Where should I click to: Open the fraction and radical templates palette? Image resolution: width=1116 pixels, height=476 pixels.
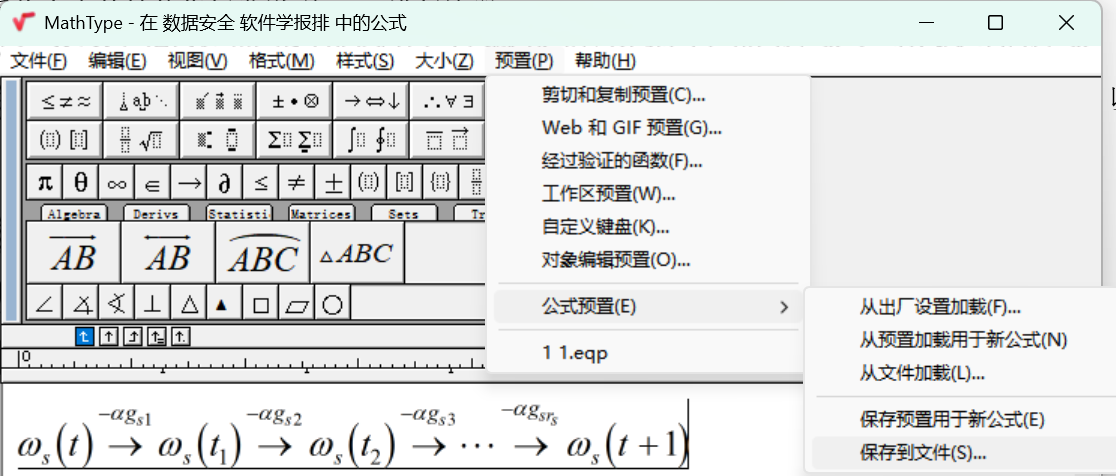tap(142, 139)
